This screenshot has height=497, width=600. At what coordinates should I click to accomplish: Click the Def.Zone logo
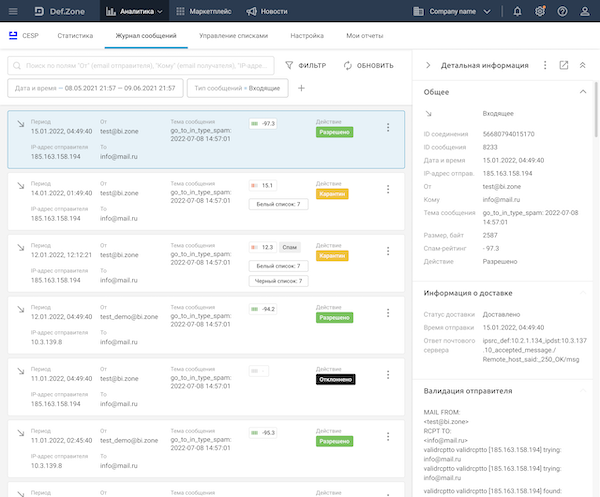(x=60, y=11)
